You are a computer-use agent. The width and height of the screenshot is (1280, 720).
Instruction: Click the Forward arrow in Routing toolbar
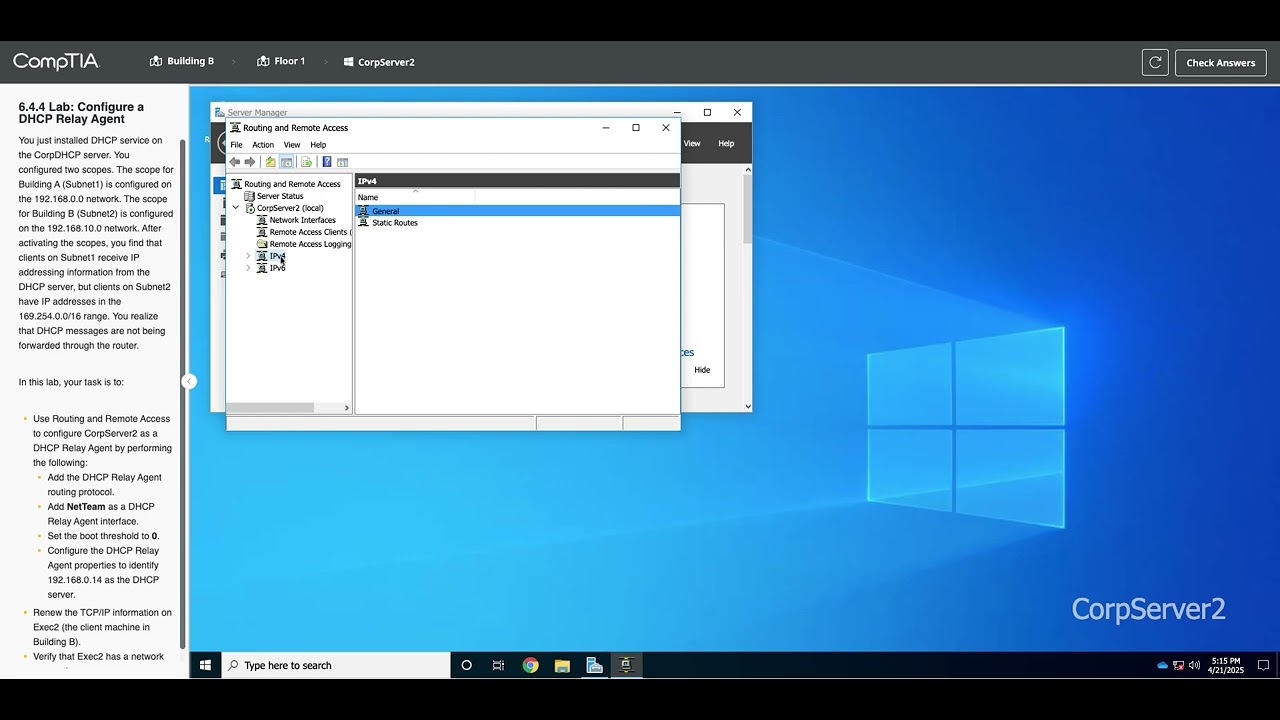[250, 162]
